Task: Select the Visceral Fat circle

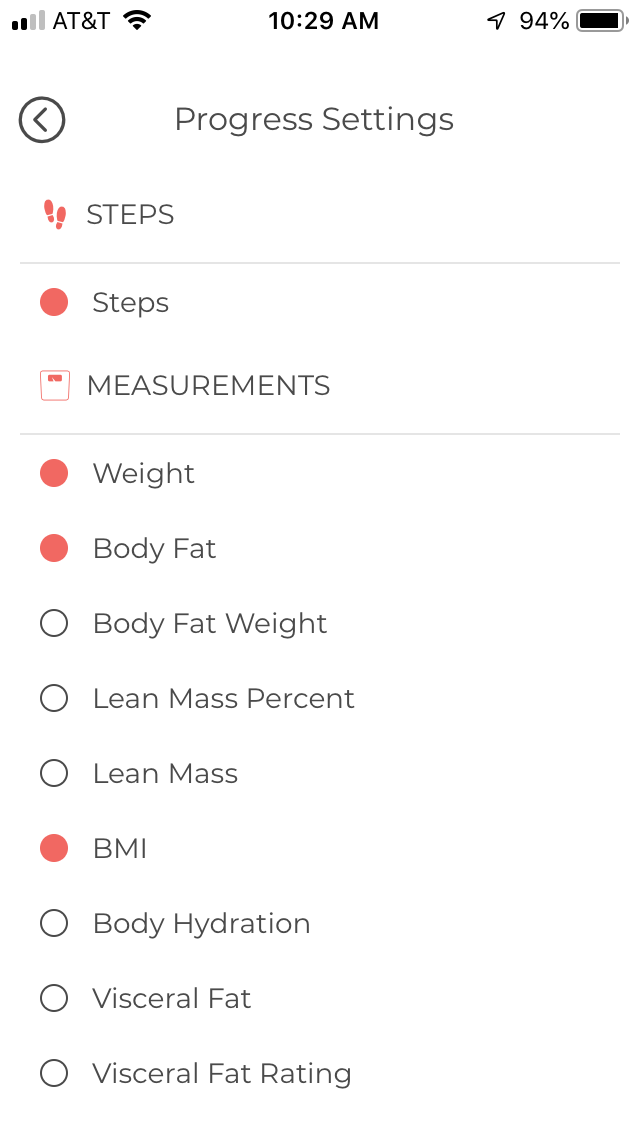Action: click(x=54, y=998)
